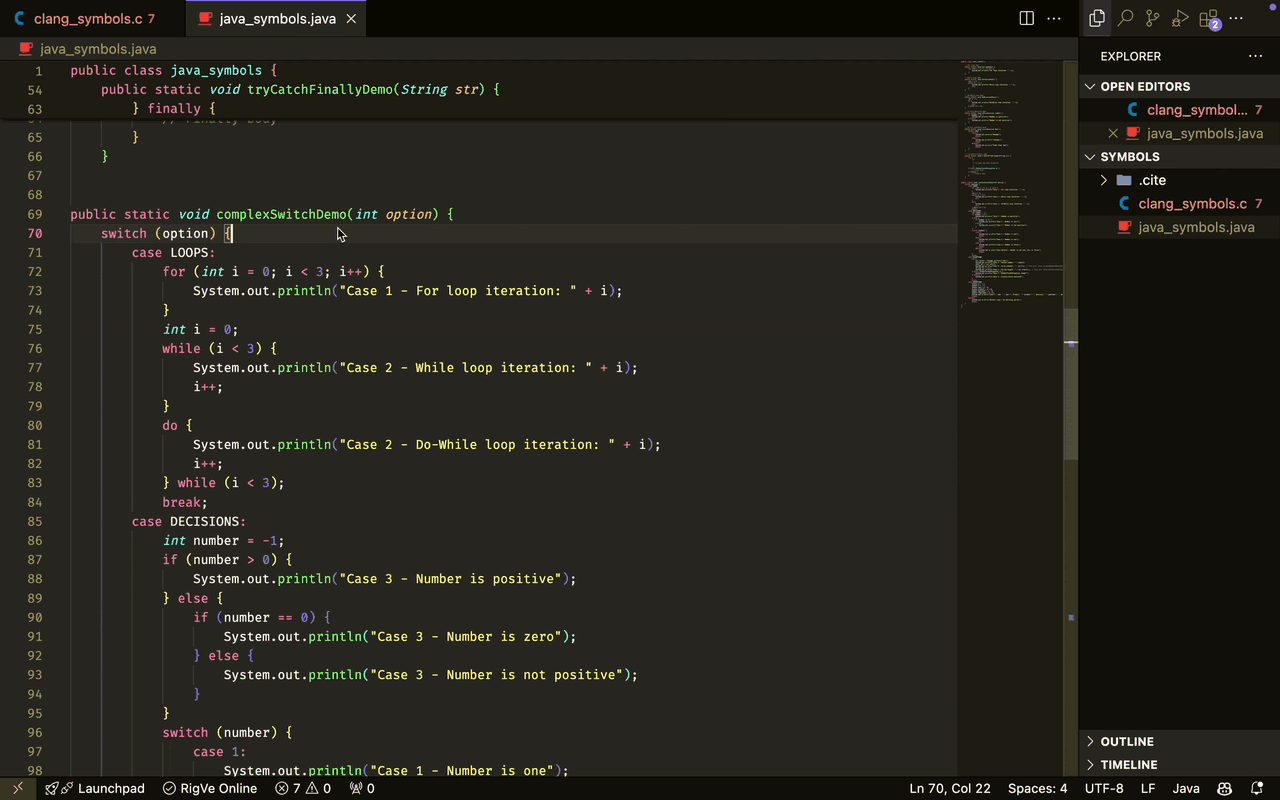Viewport: 1280px width, 800px height.
Task: Click 'break;' on line 84
Action: pyautogui.click(x=185, y=502)
